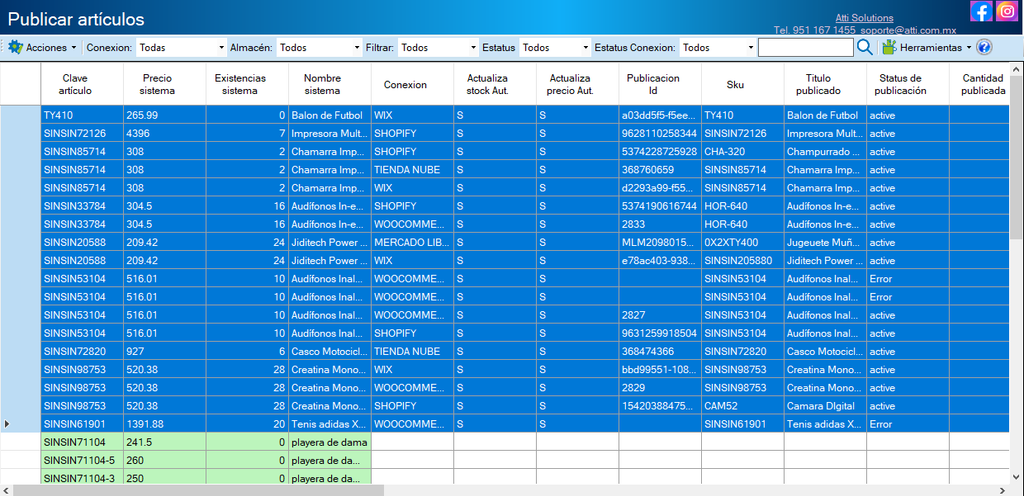Select Sku cell CHA-320
Screen dimensions: 1024x496
[x=743, y=151]
